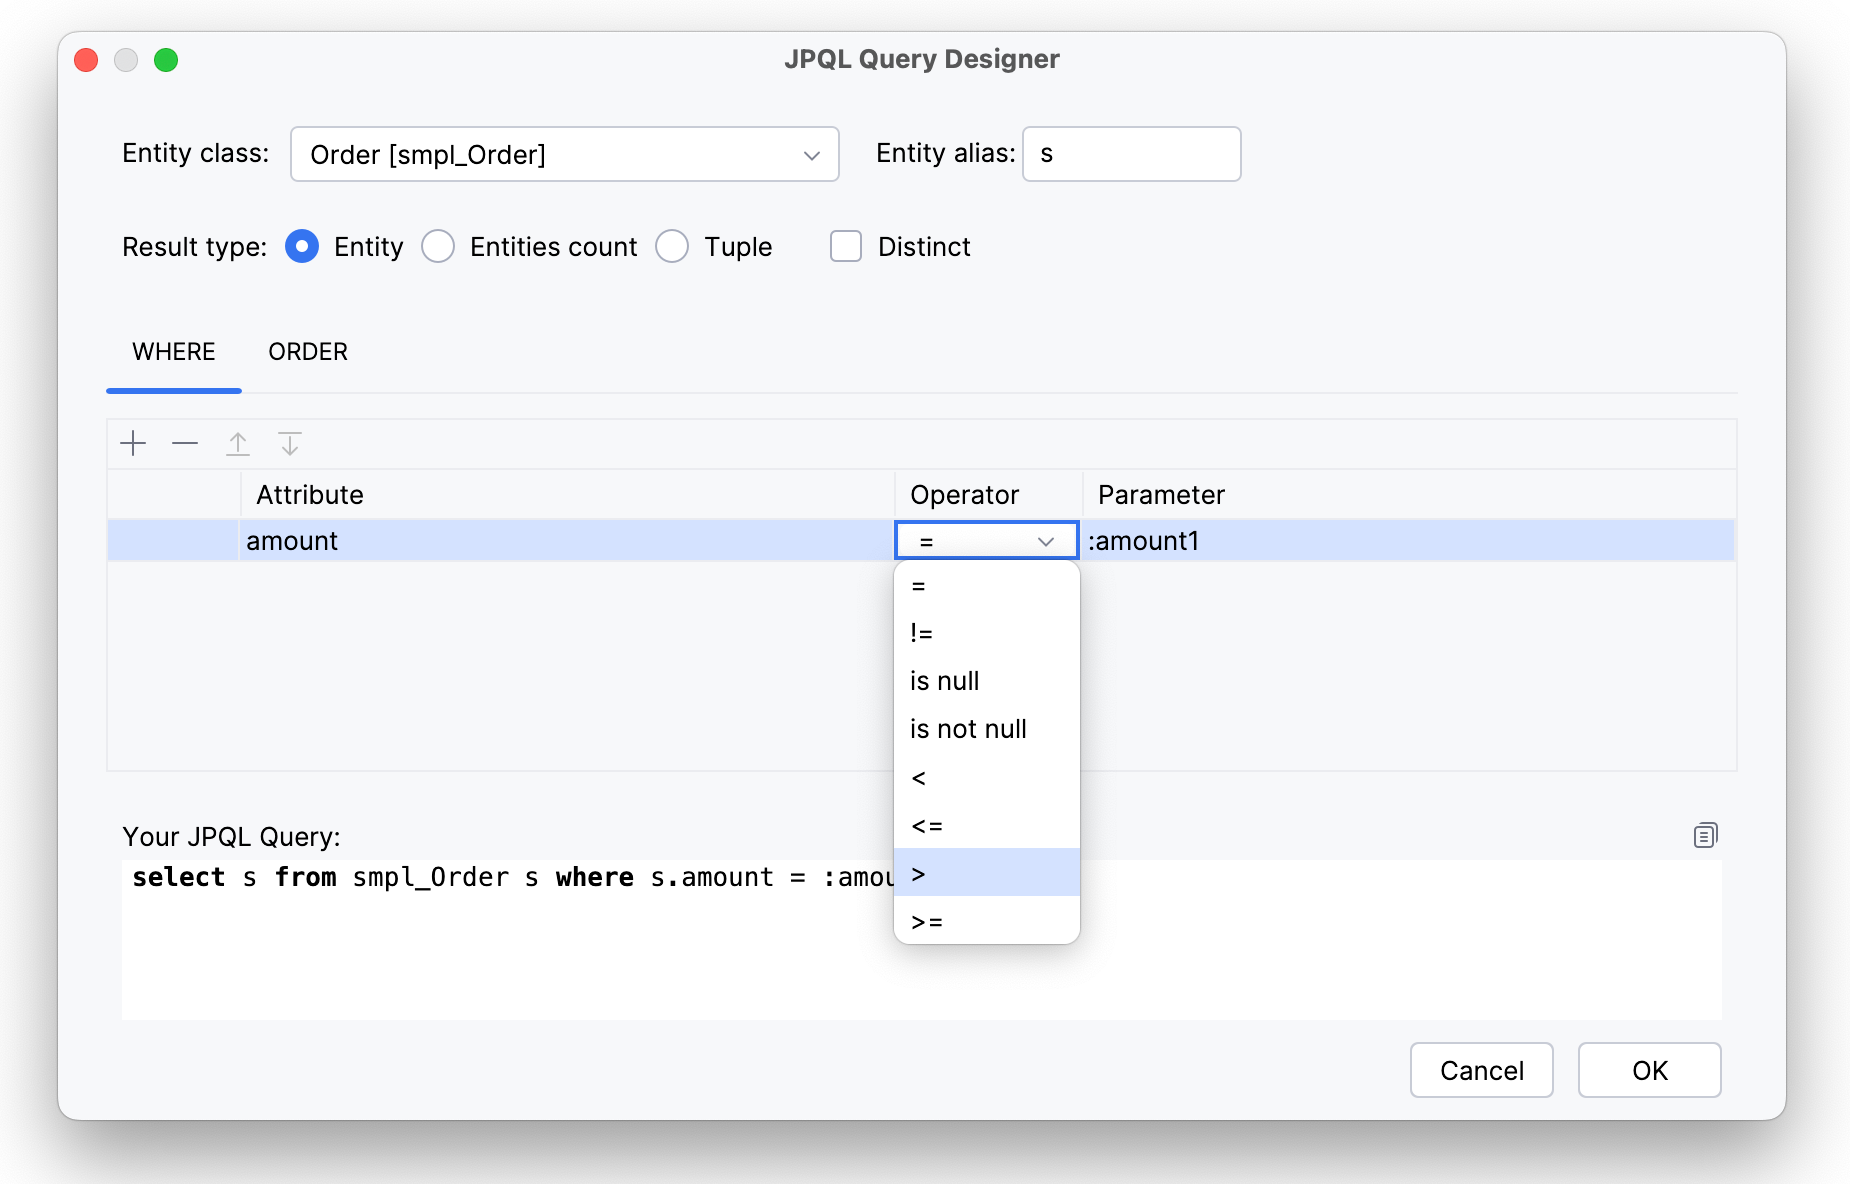
Task: Choose the 'is not null' operator
Action: click(x=968, y=729)
